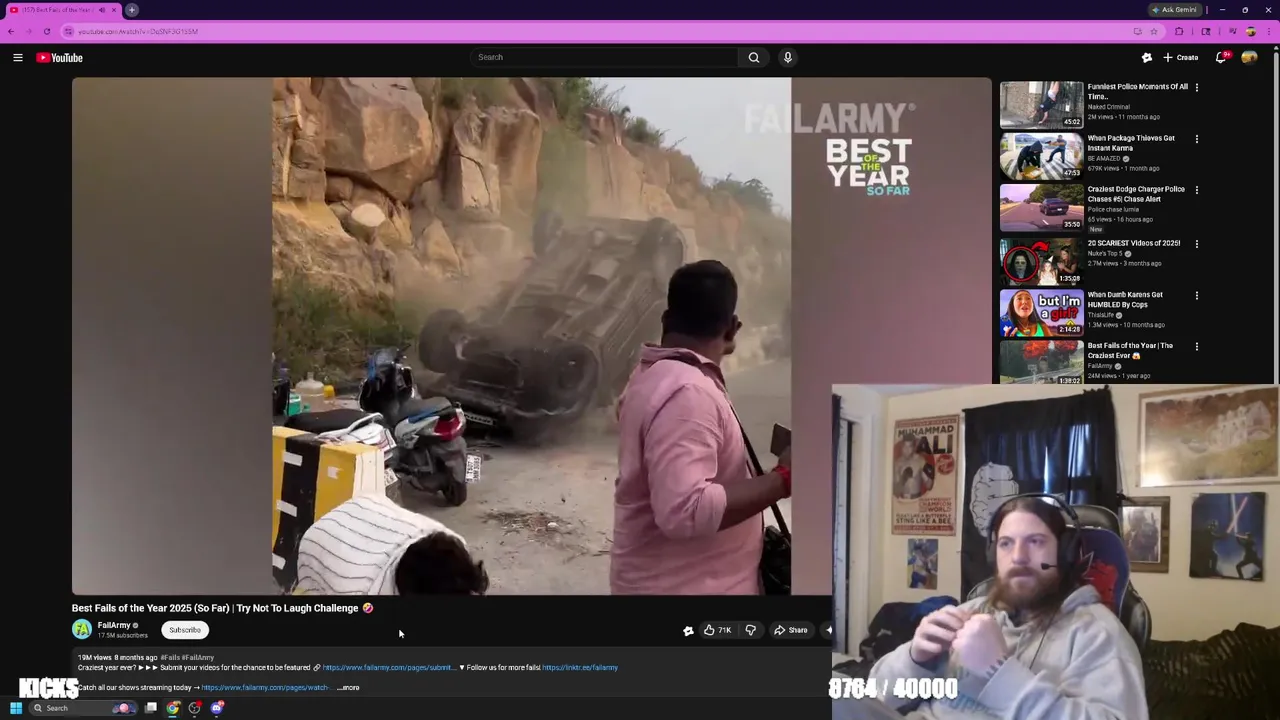Open options menu for When Package Thieves video

click(1196, 139)
